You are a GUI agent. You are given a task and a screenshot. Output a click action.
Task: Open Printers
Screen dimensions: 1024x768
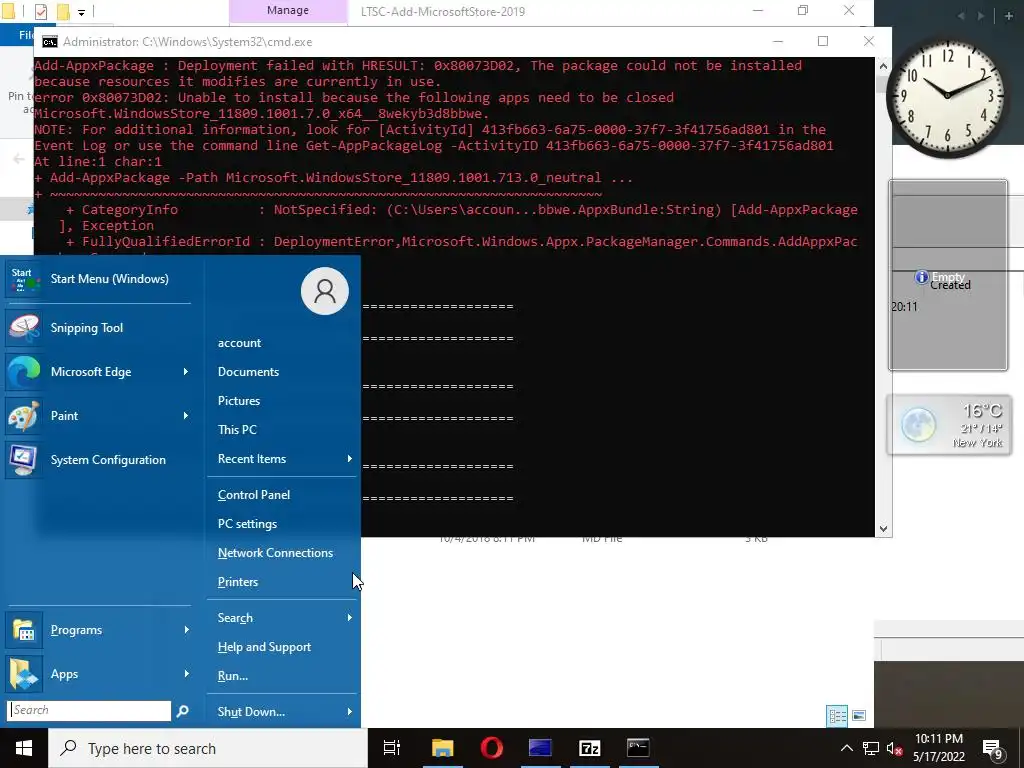pos(238,582)
